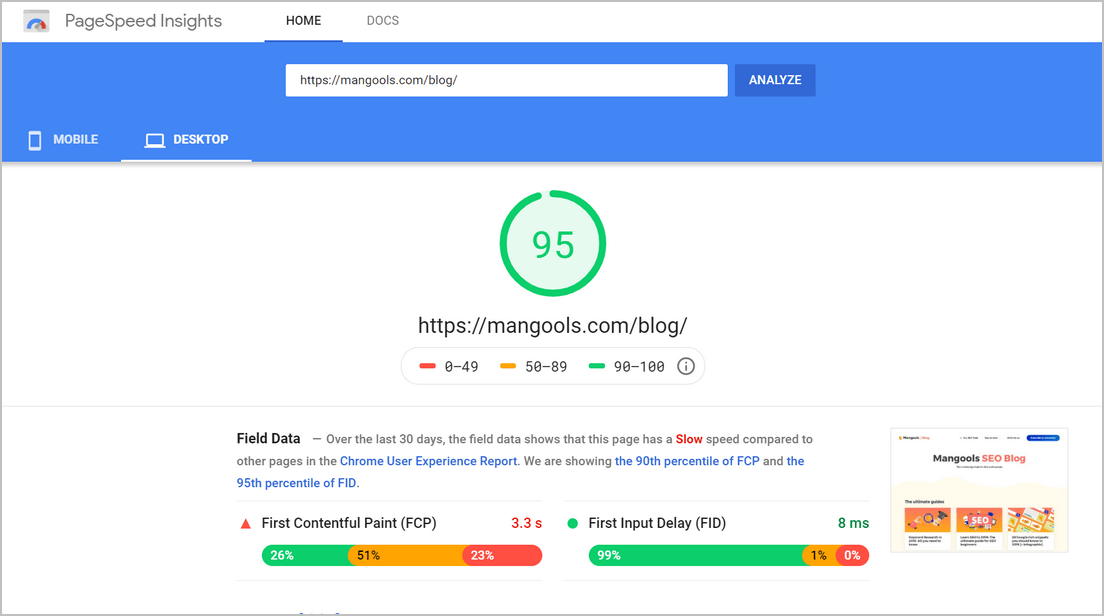Viewport: 1104px width, 616px height.
Task: Open the HOME tab
Action: click(303, 21)
